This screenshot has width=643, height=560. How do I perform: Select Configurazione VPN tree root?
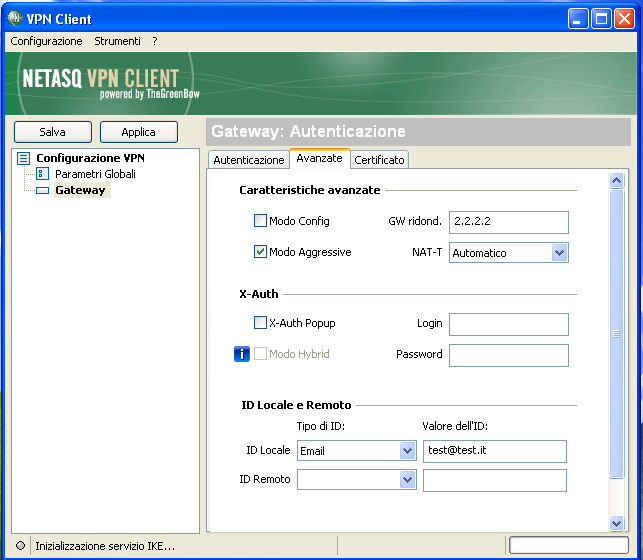90,158
